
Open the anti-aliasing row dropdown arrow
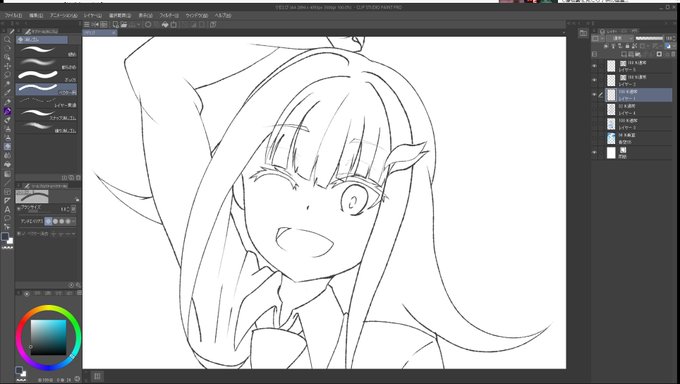[x=74, y=221]
